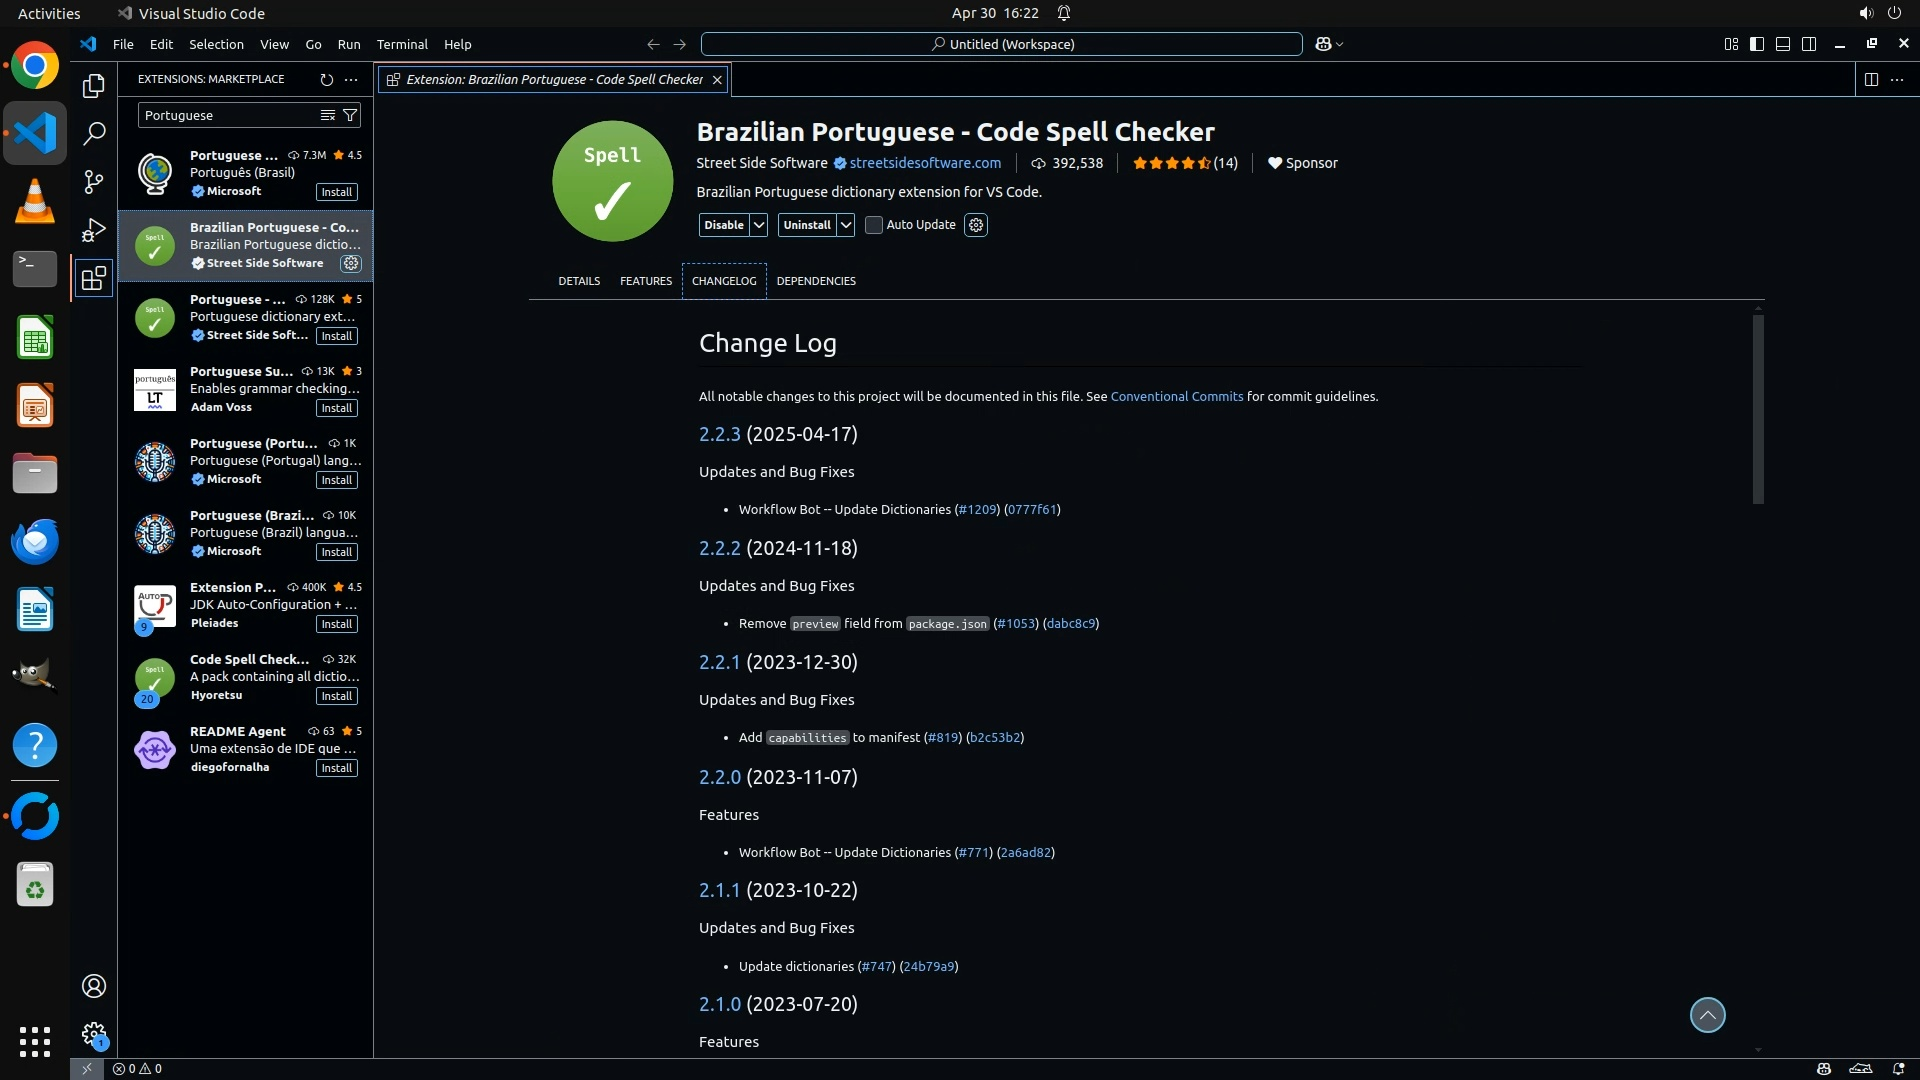Refresh the extensions marketplace list
1920x1080 pixels.
tap(326, 79)
